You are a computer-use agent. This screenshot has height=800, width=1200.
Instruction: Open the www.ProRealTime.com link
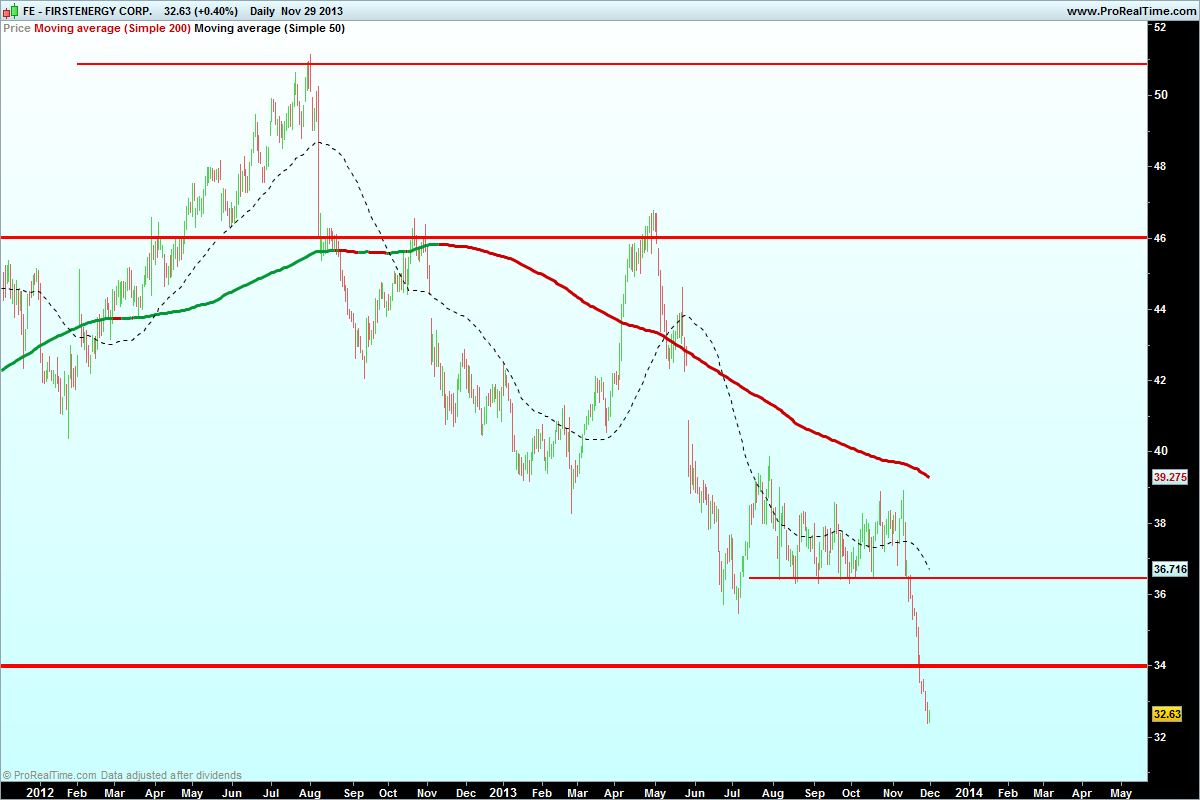click(x=1130, y=12)
